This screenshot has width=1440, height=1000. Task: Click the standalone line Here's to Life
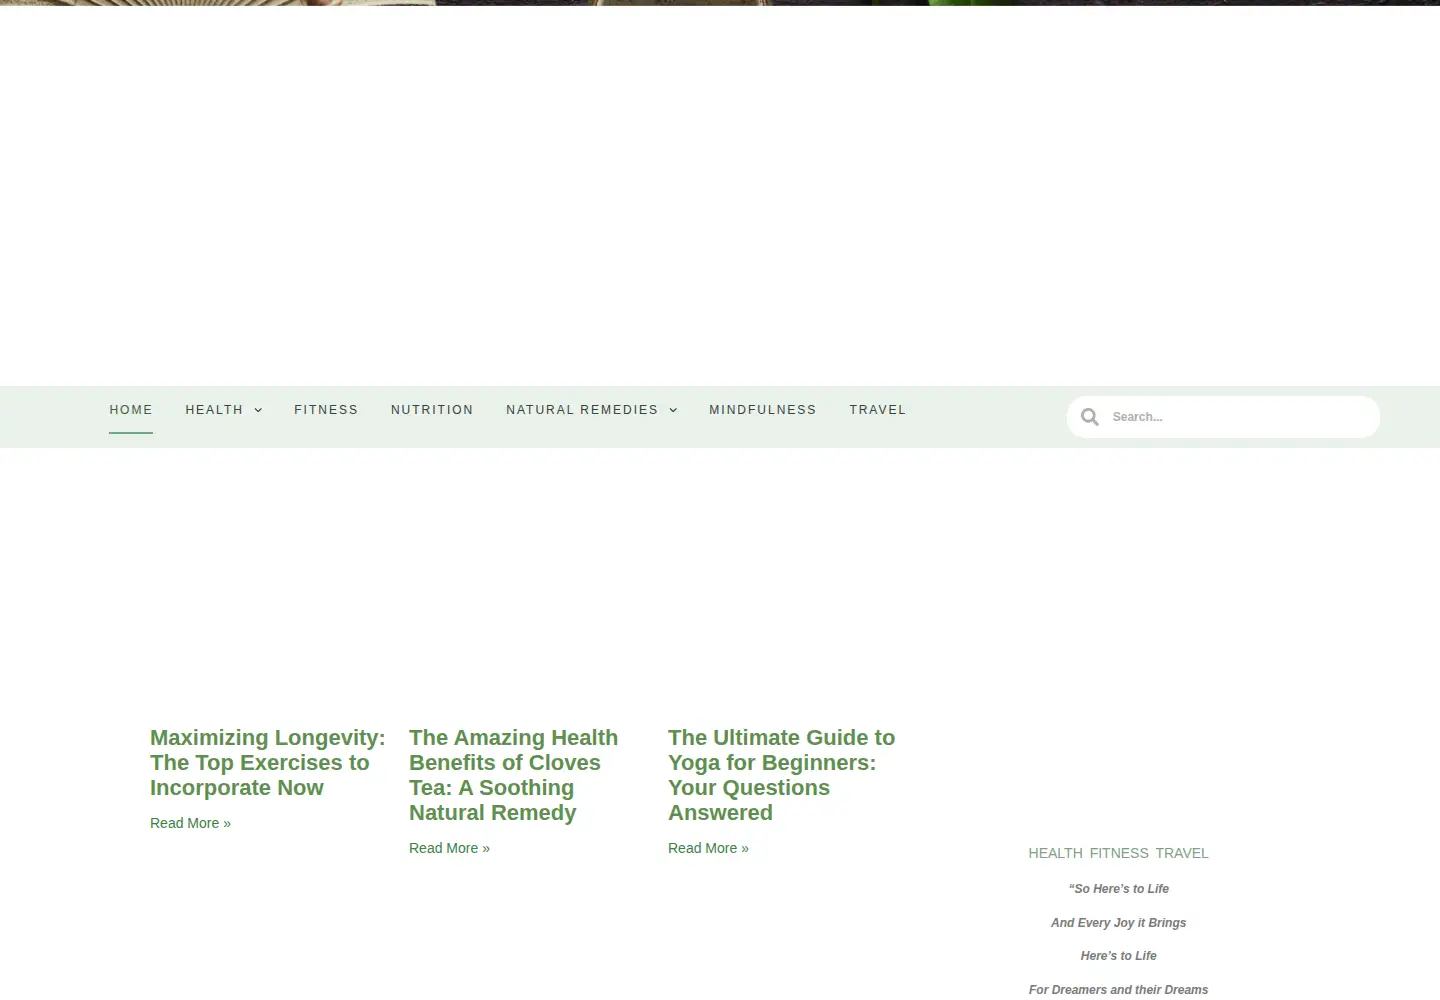(1118, 956)
